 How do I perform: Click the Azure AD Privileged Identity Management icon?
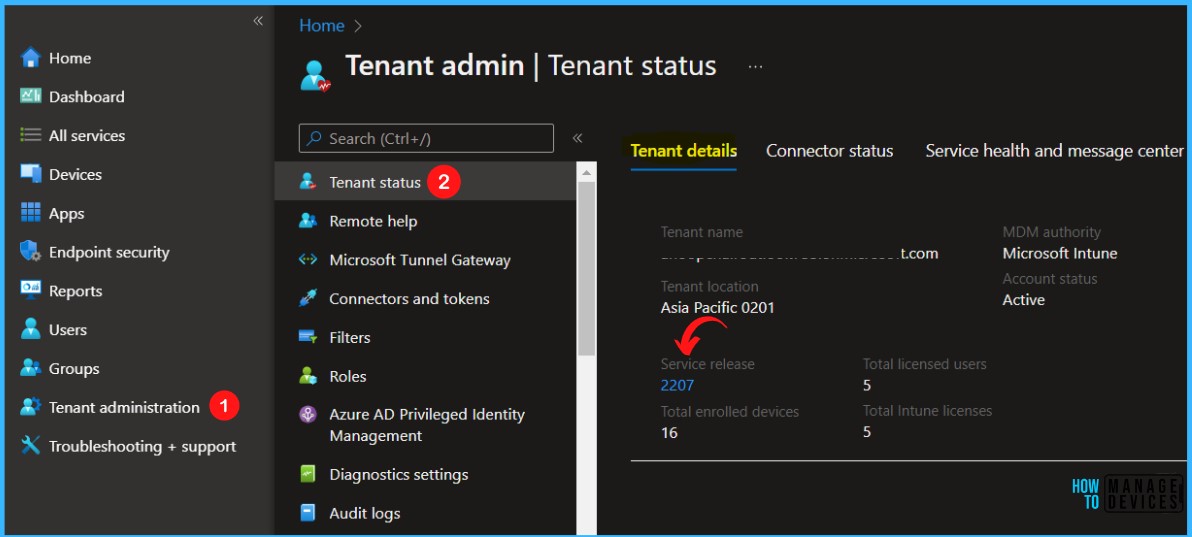308,415
